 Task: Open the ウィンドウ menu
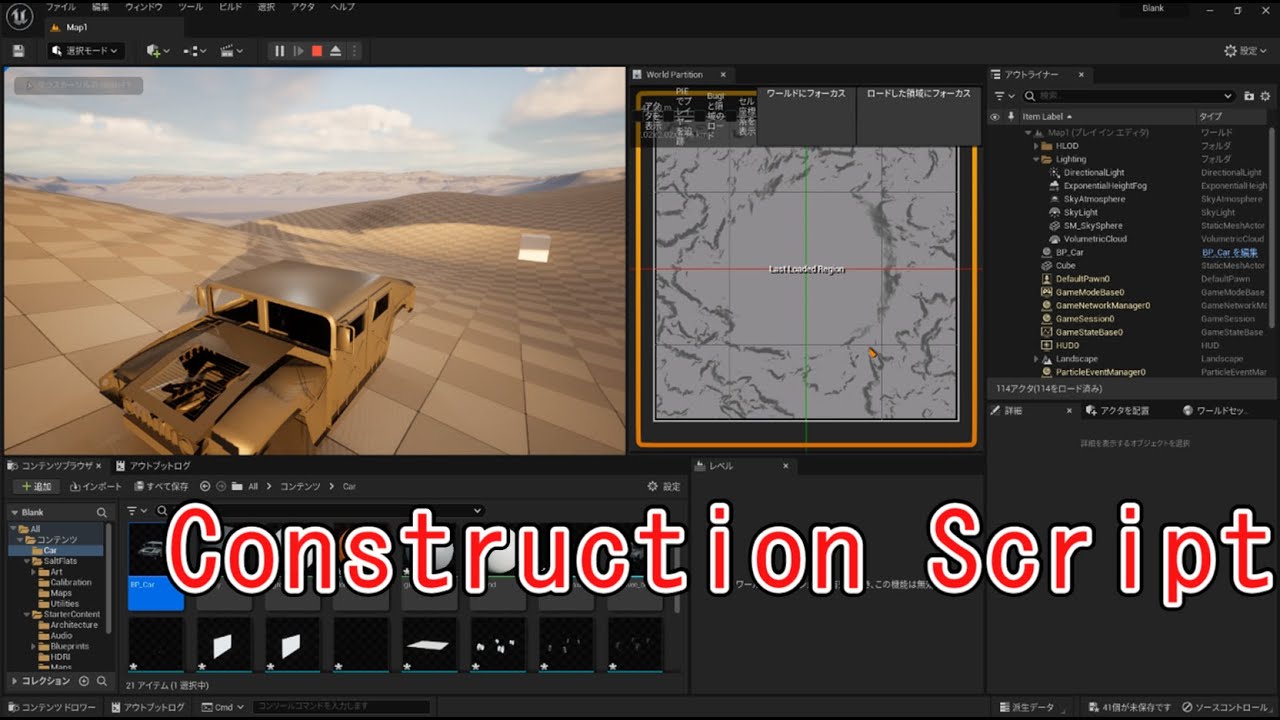point(144,7)
